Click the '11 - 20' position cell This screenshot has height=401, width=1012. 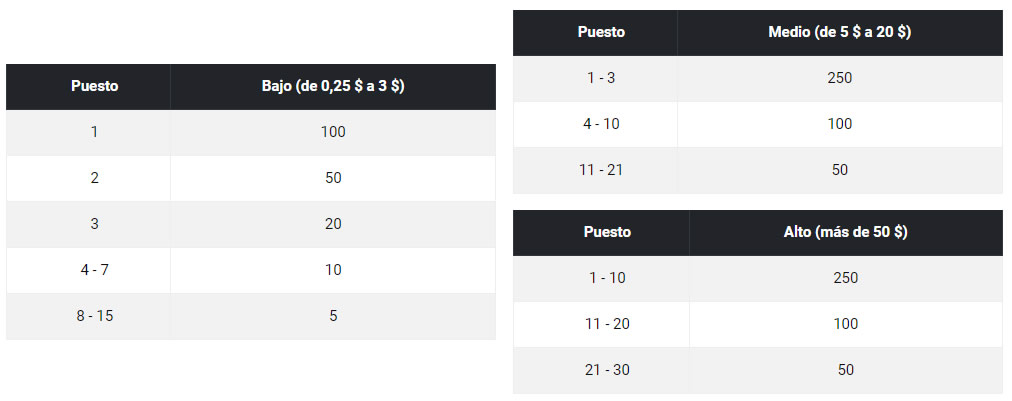[x=607, y=324]
